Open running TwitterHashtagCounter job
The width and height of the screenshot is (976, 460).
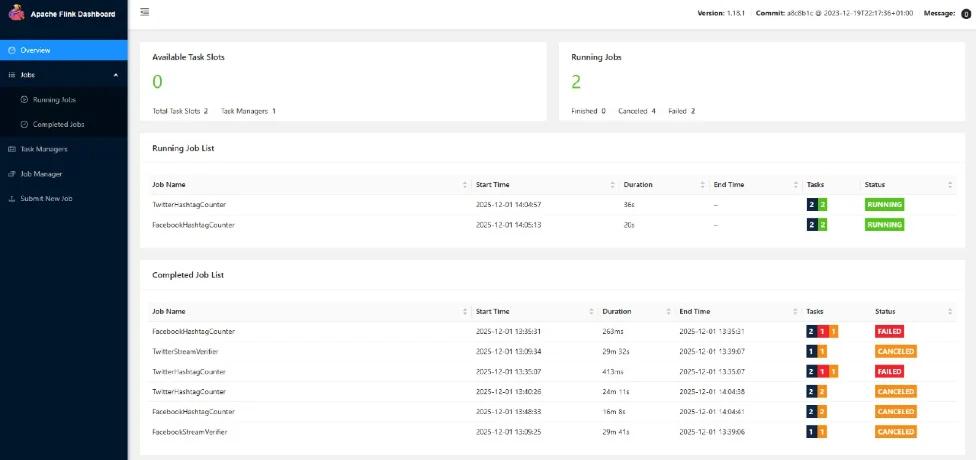point(189,205)
